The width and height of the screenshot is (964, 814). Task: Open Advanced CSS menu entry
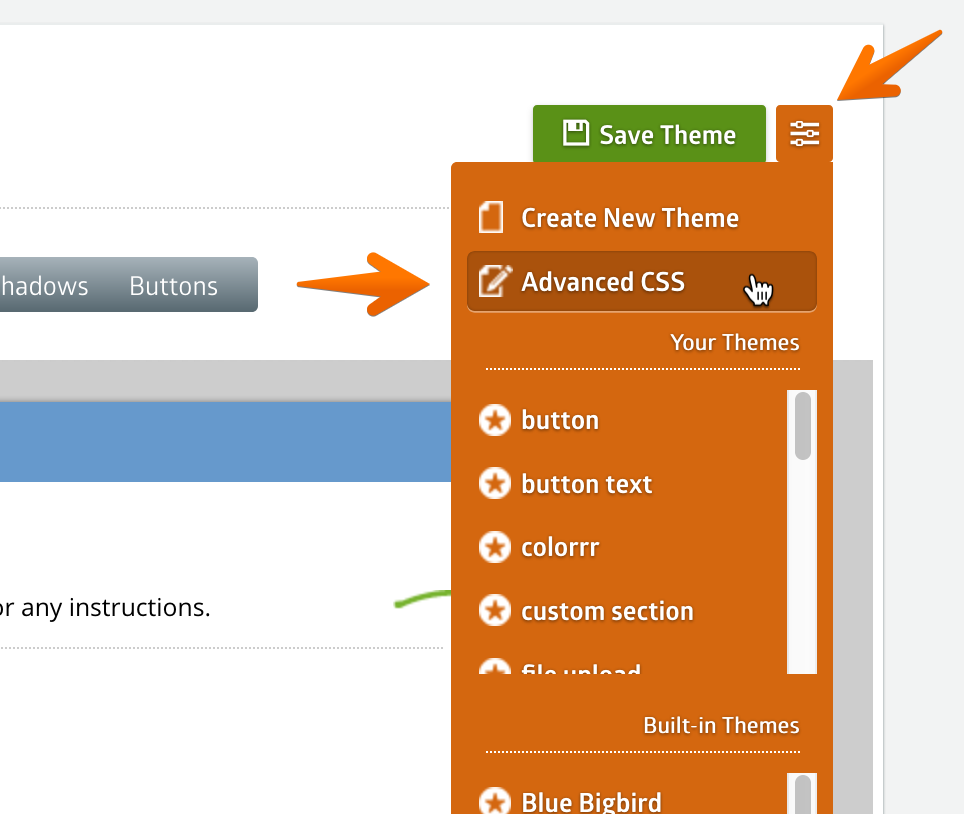pyautogui.click(x=603, y=282)
